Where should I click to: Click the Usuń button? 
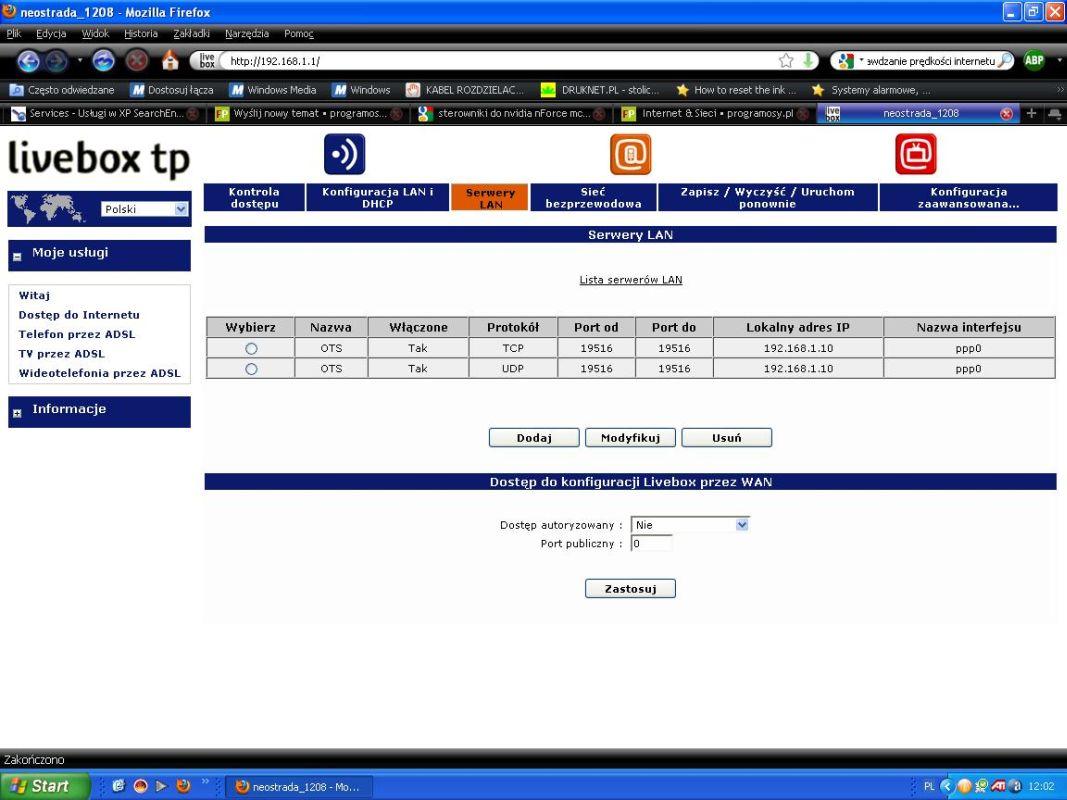[x=727, y=437]
